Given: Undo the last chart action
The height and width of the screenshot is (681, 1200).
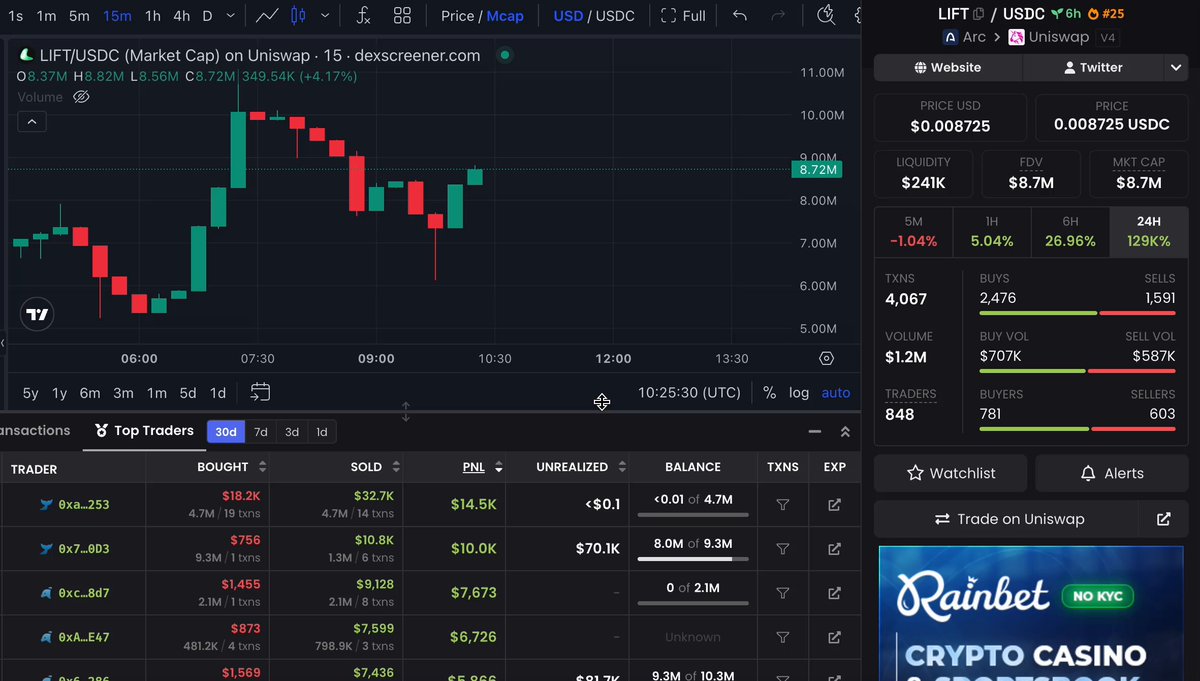Looking at the screenshot, I should [x=740, y=16].
